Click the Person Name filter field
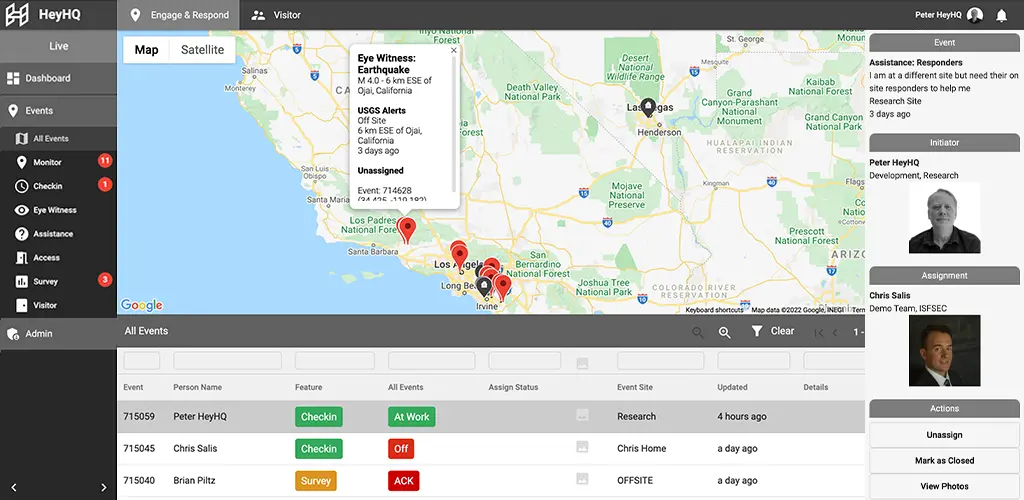1024x500 pixels. click(227, 361)
